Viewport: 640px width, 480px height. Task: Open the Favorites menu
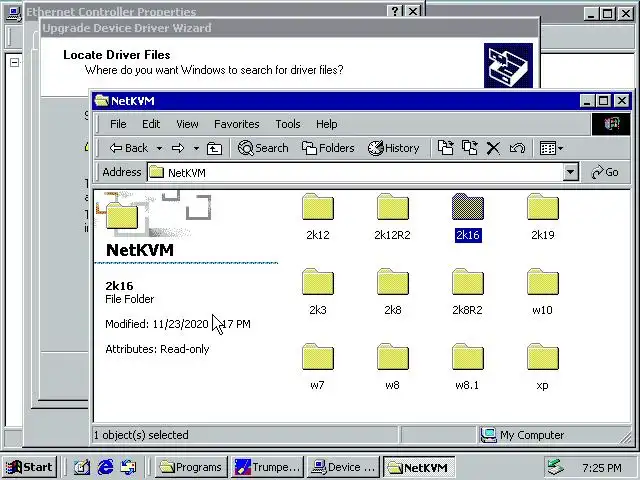tap(237, 124)
